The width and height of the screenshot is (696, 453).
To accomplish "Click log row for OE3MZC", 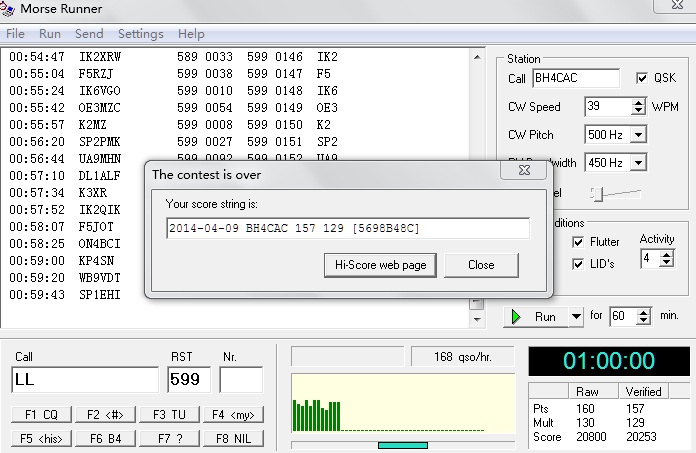I will pos(174,108).
